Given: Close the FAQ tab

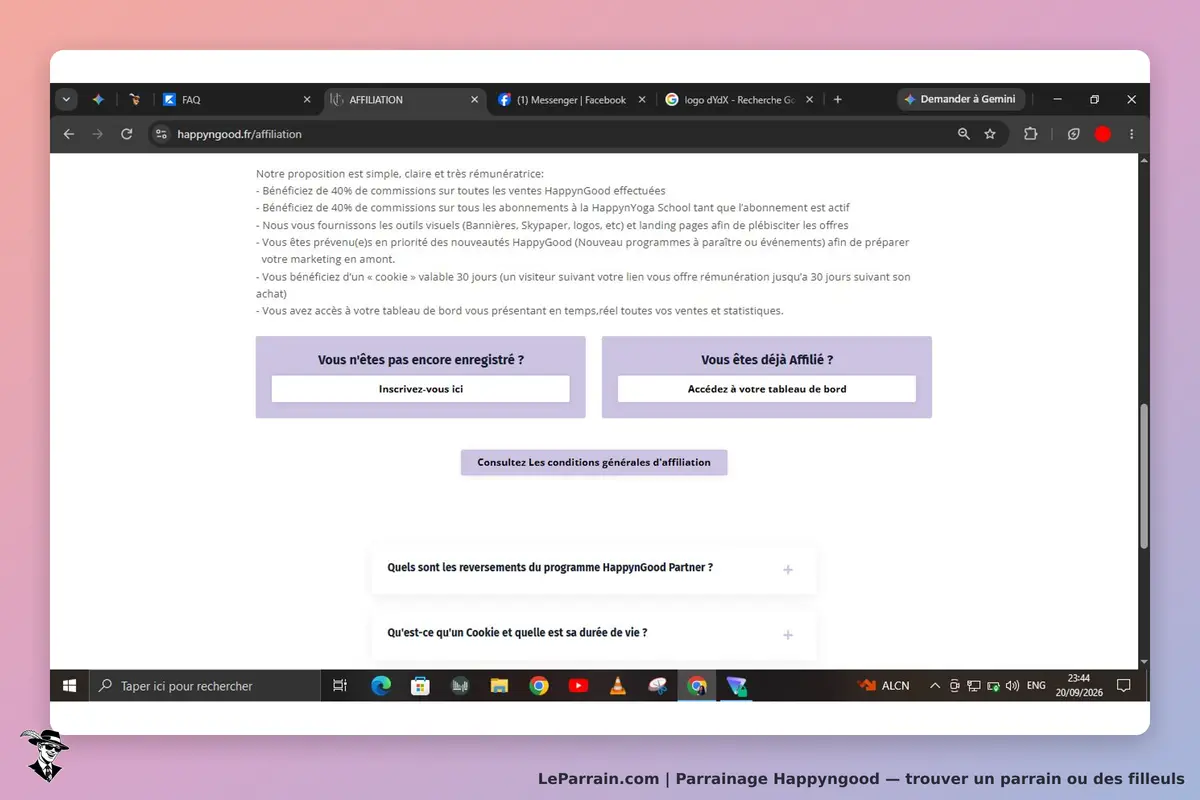Looking at the screenshot, I should tap(307, 100).
